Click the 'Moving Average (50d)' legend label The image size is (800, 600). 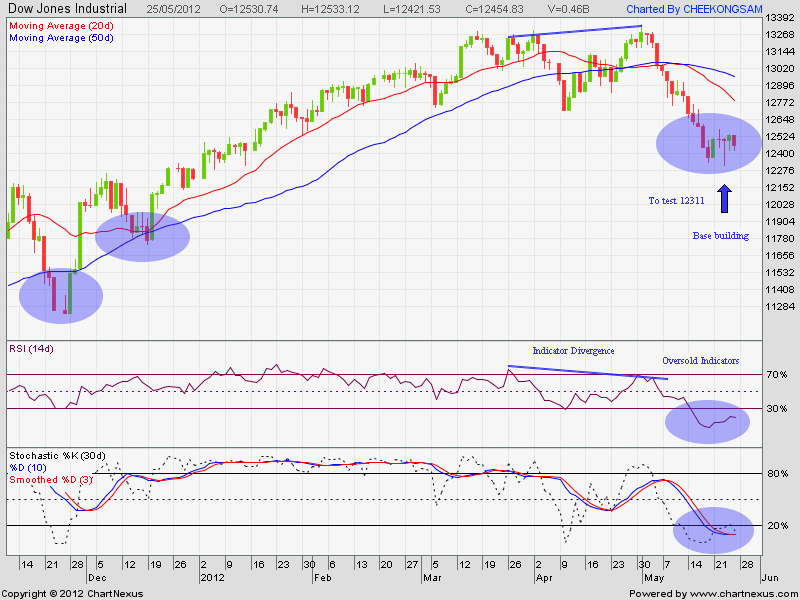[x=61, y=38]
